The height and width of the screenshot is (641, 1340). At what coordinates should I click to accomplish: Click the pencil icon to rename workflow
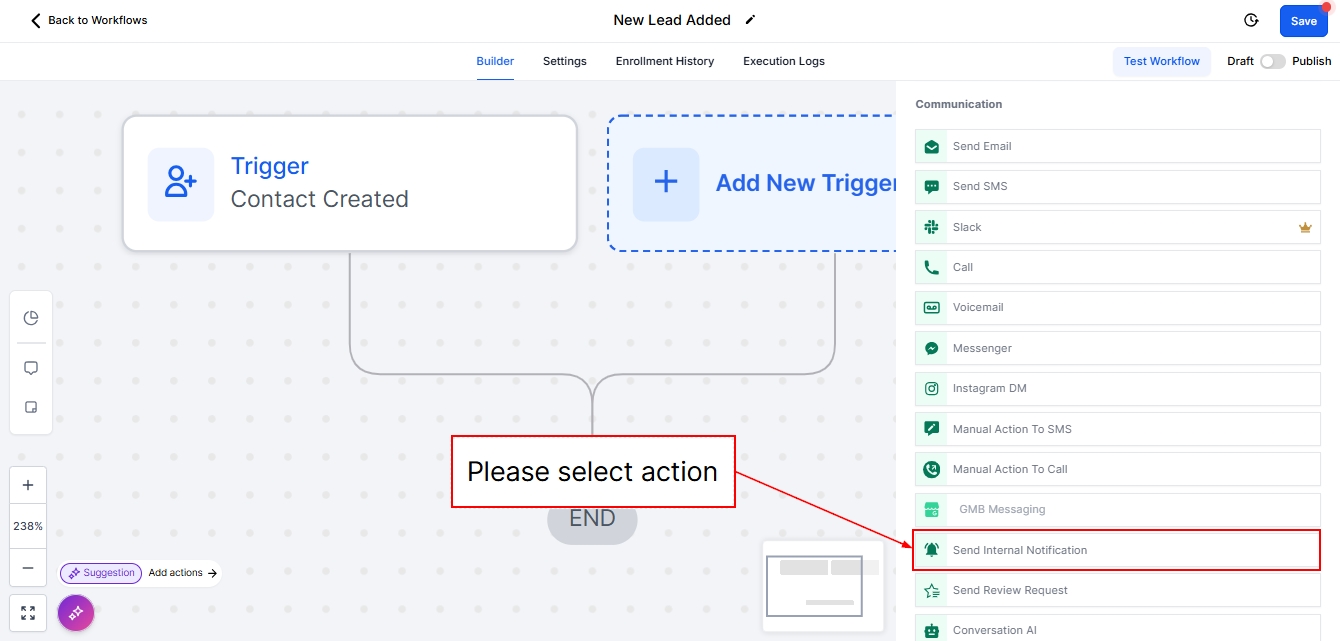point(750,20)
